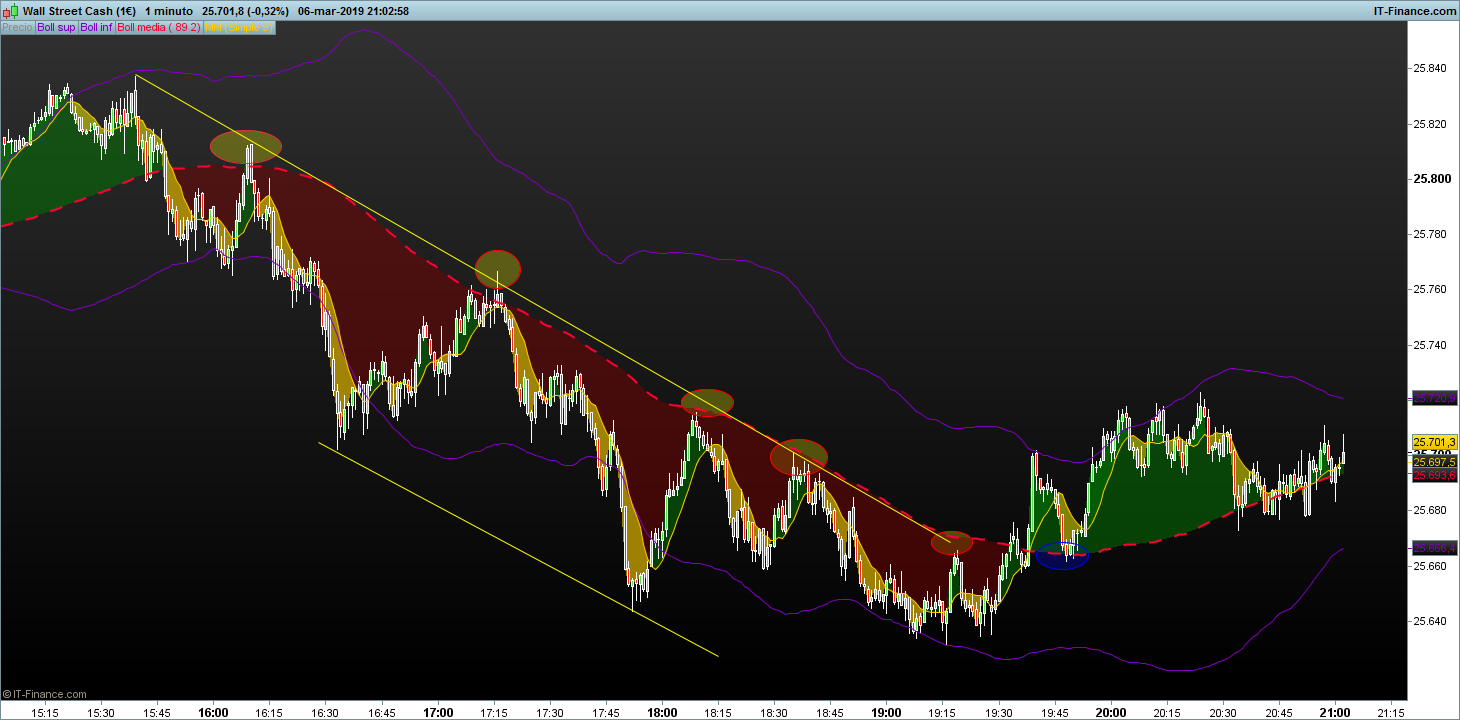Click the 20:00 label on time axis

coord(1111,713)
